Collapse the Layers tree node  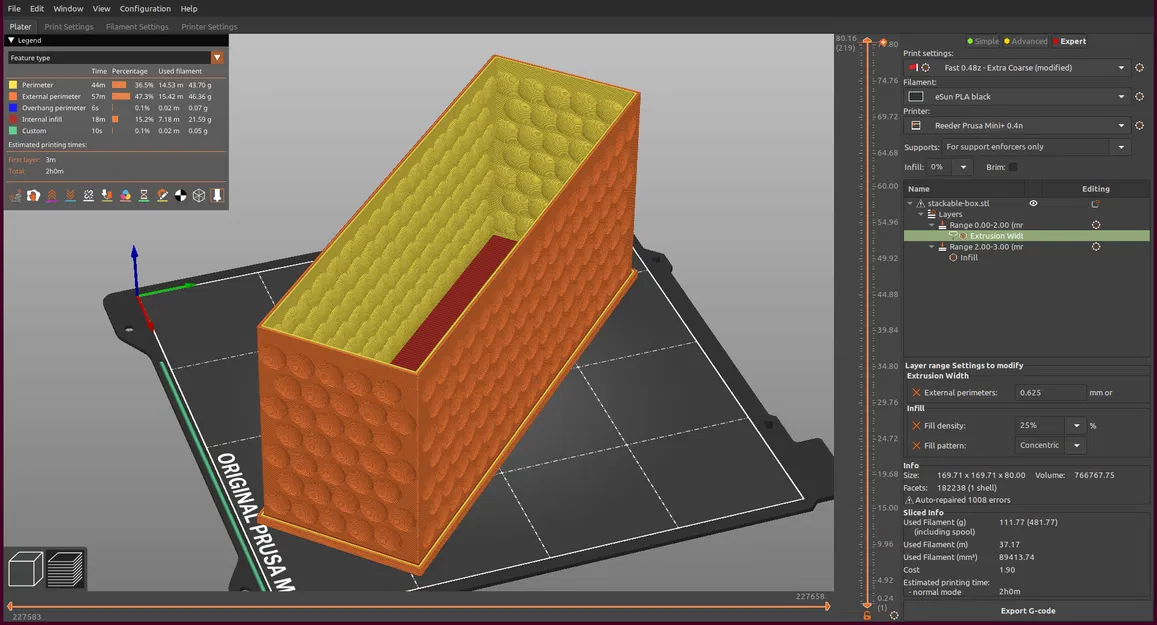click(x=921, y=214)
